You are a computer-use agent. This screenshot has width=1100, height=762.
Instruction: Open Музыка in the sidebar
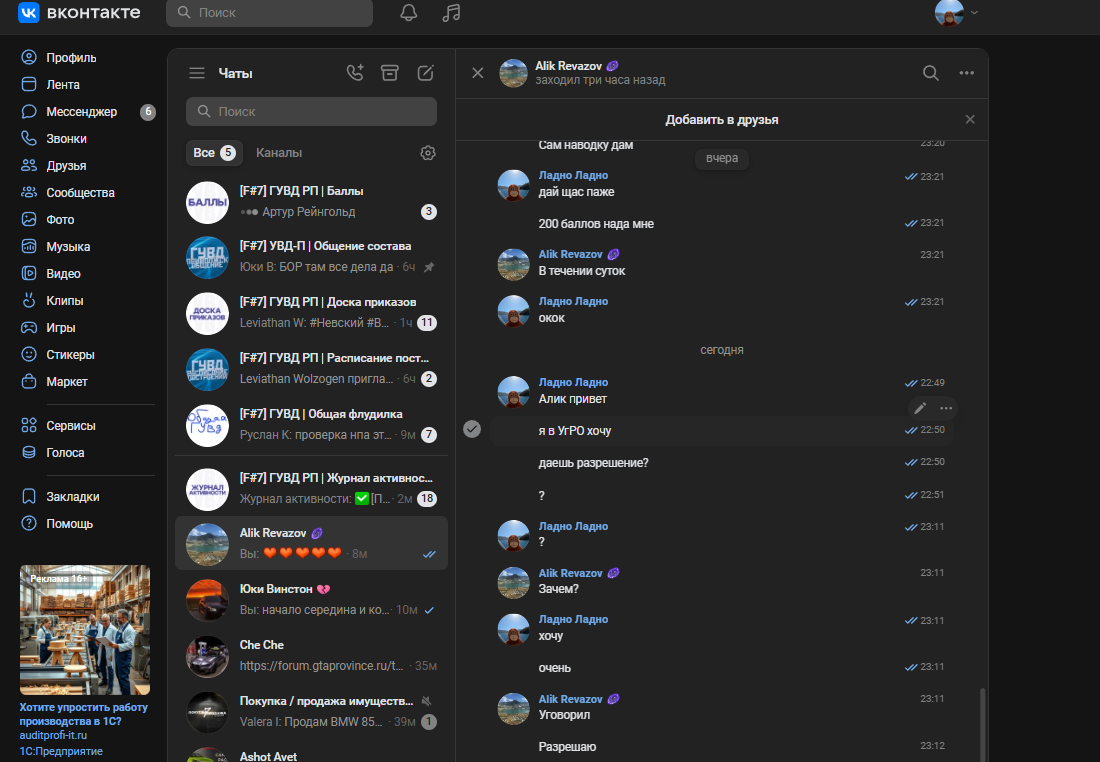pyautogui.click(x=55, y=246)
